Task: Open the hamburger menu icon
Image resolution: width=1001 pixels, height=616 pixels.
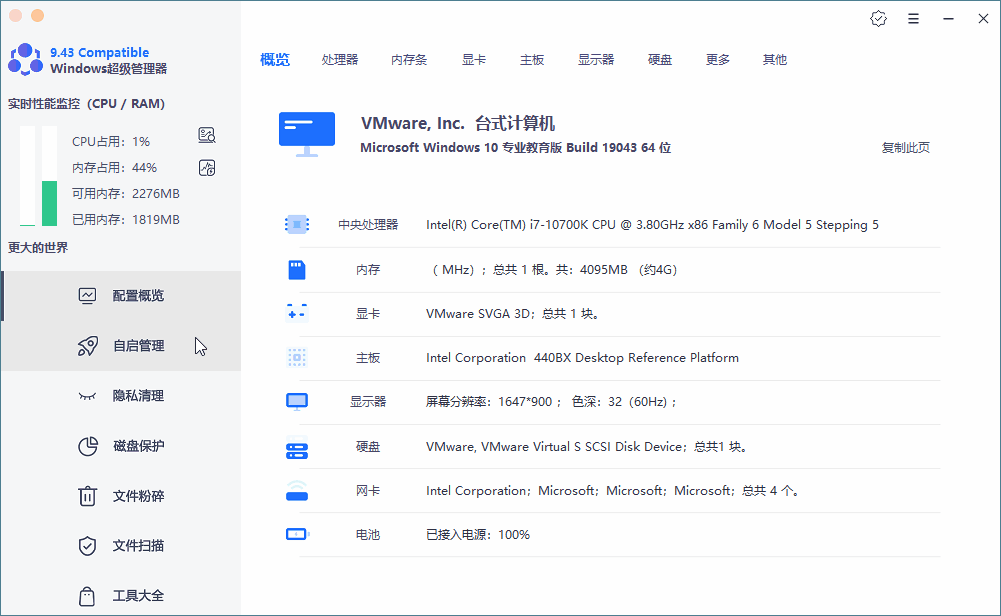Action: coord(913,18)
